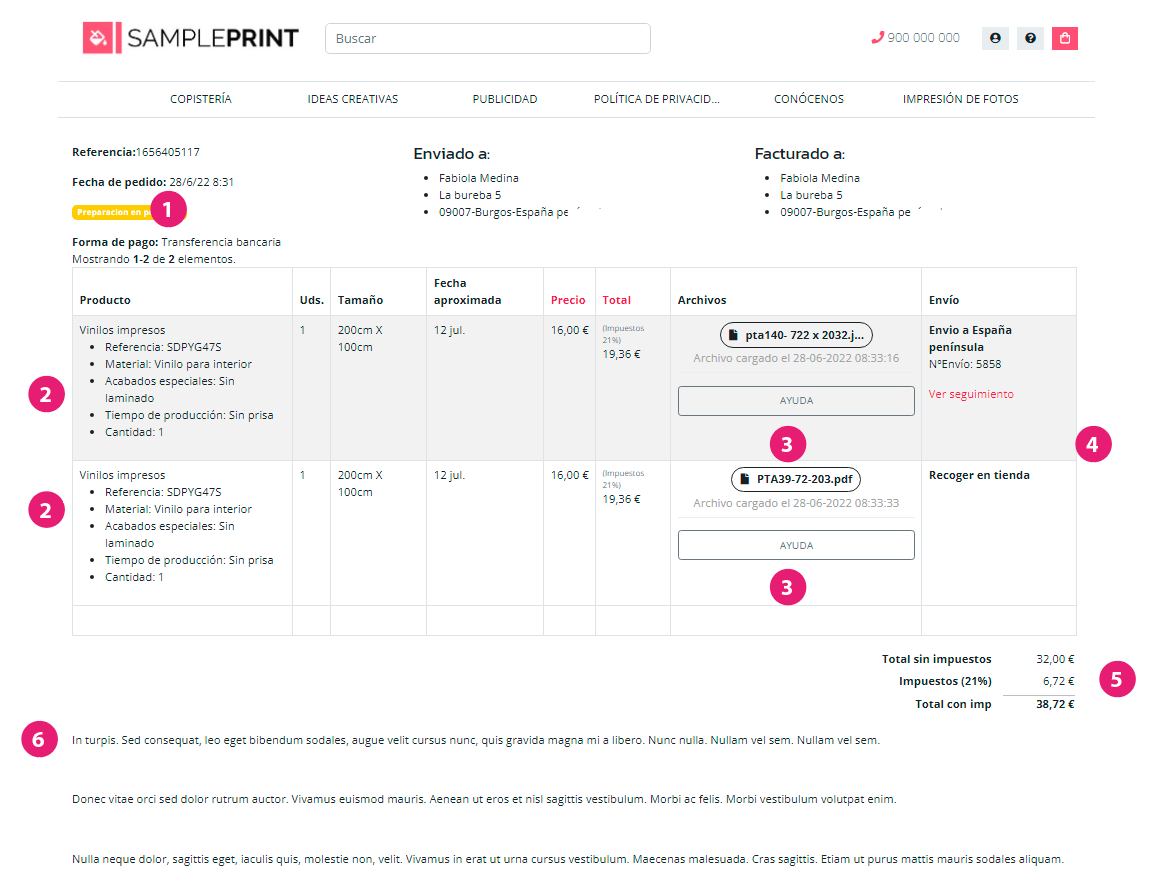Sort by Precio column header

click(568, 300)
